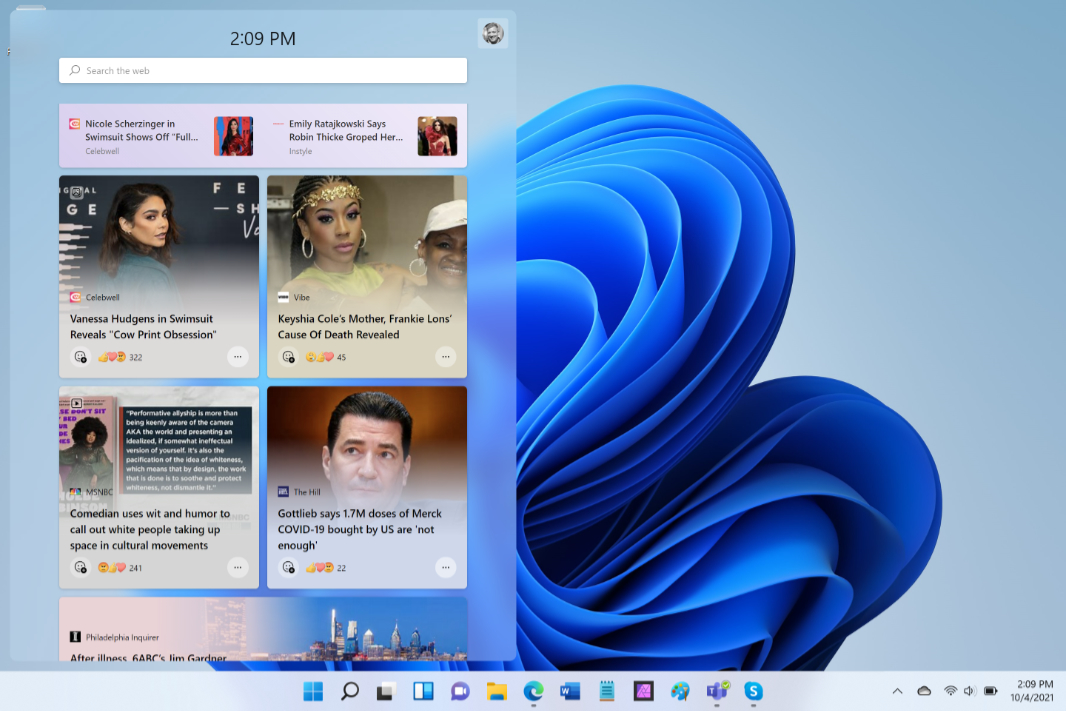Open the taskbar Search magnifier
1066x711 pixels.
click(x=350, y=691)
